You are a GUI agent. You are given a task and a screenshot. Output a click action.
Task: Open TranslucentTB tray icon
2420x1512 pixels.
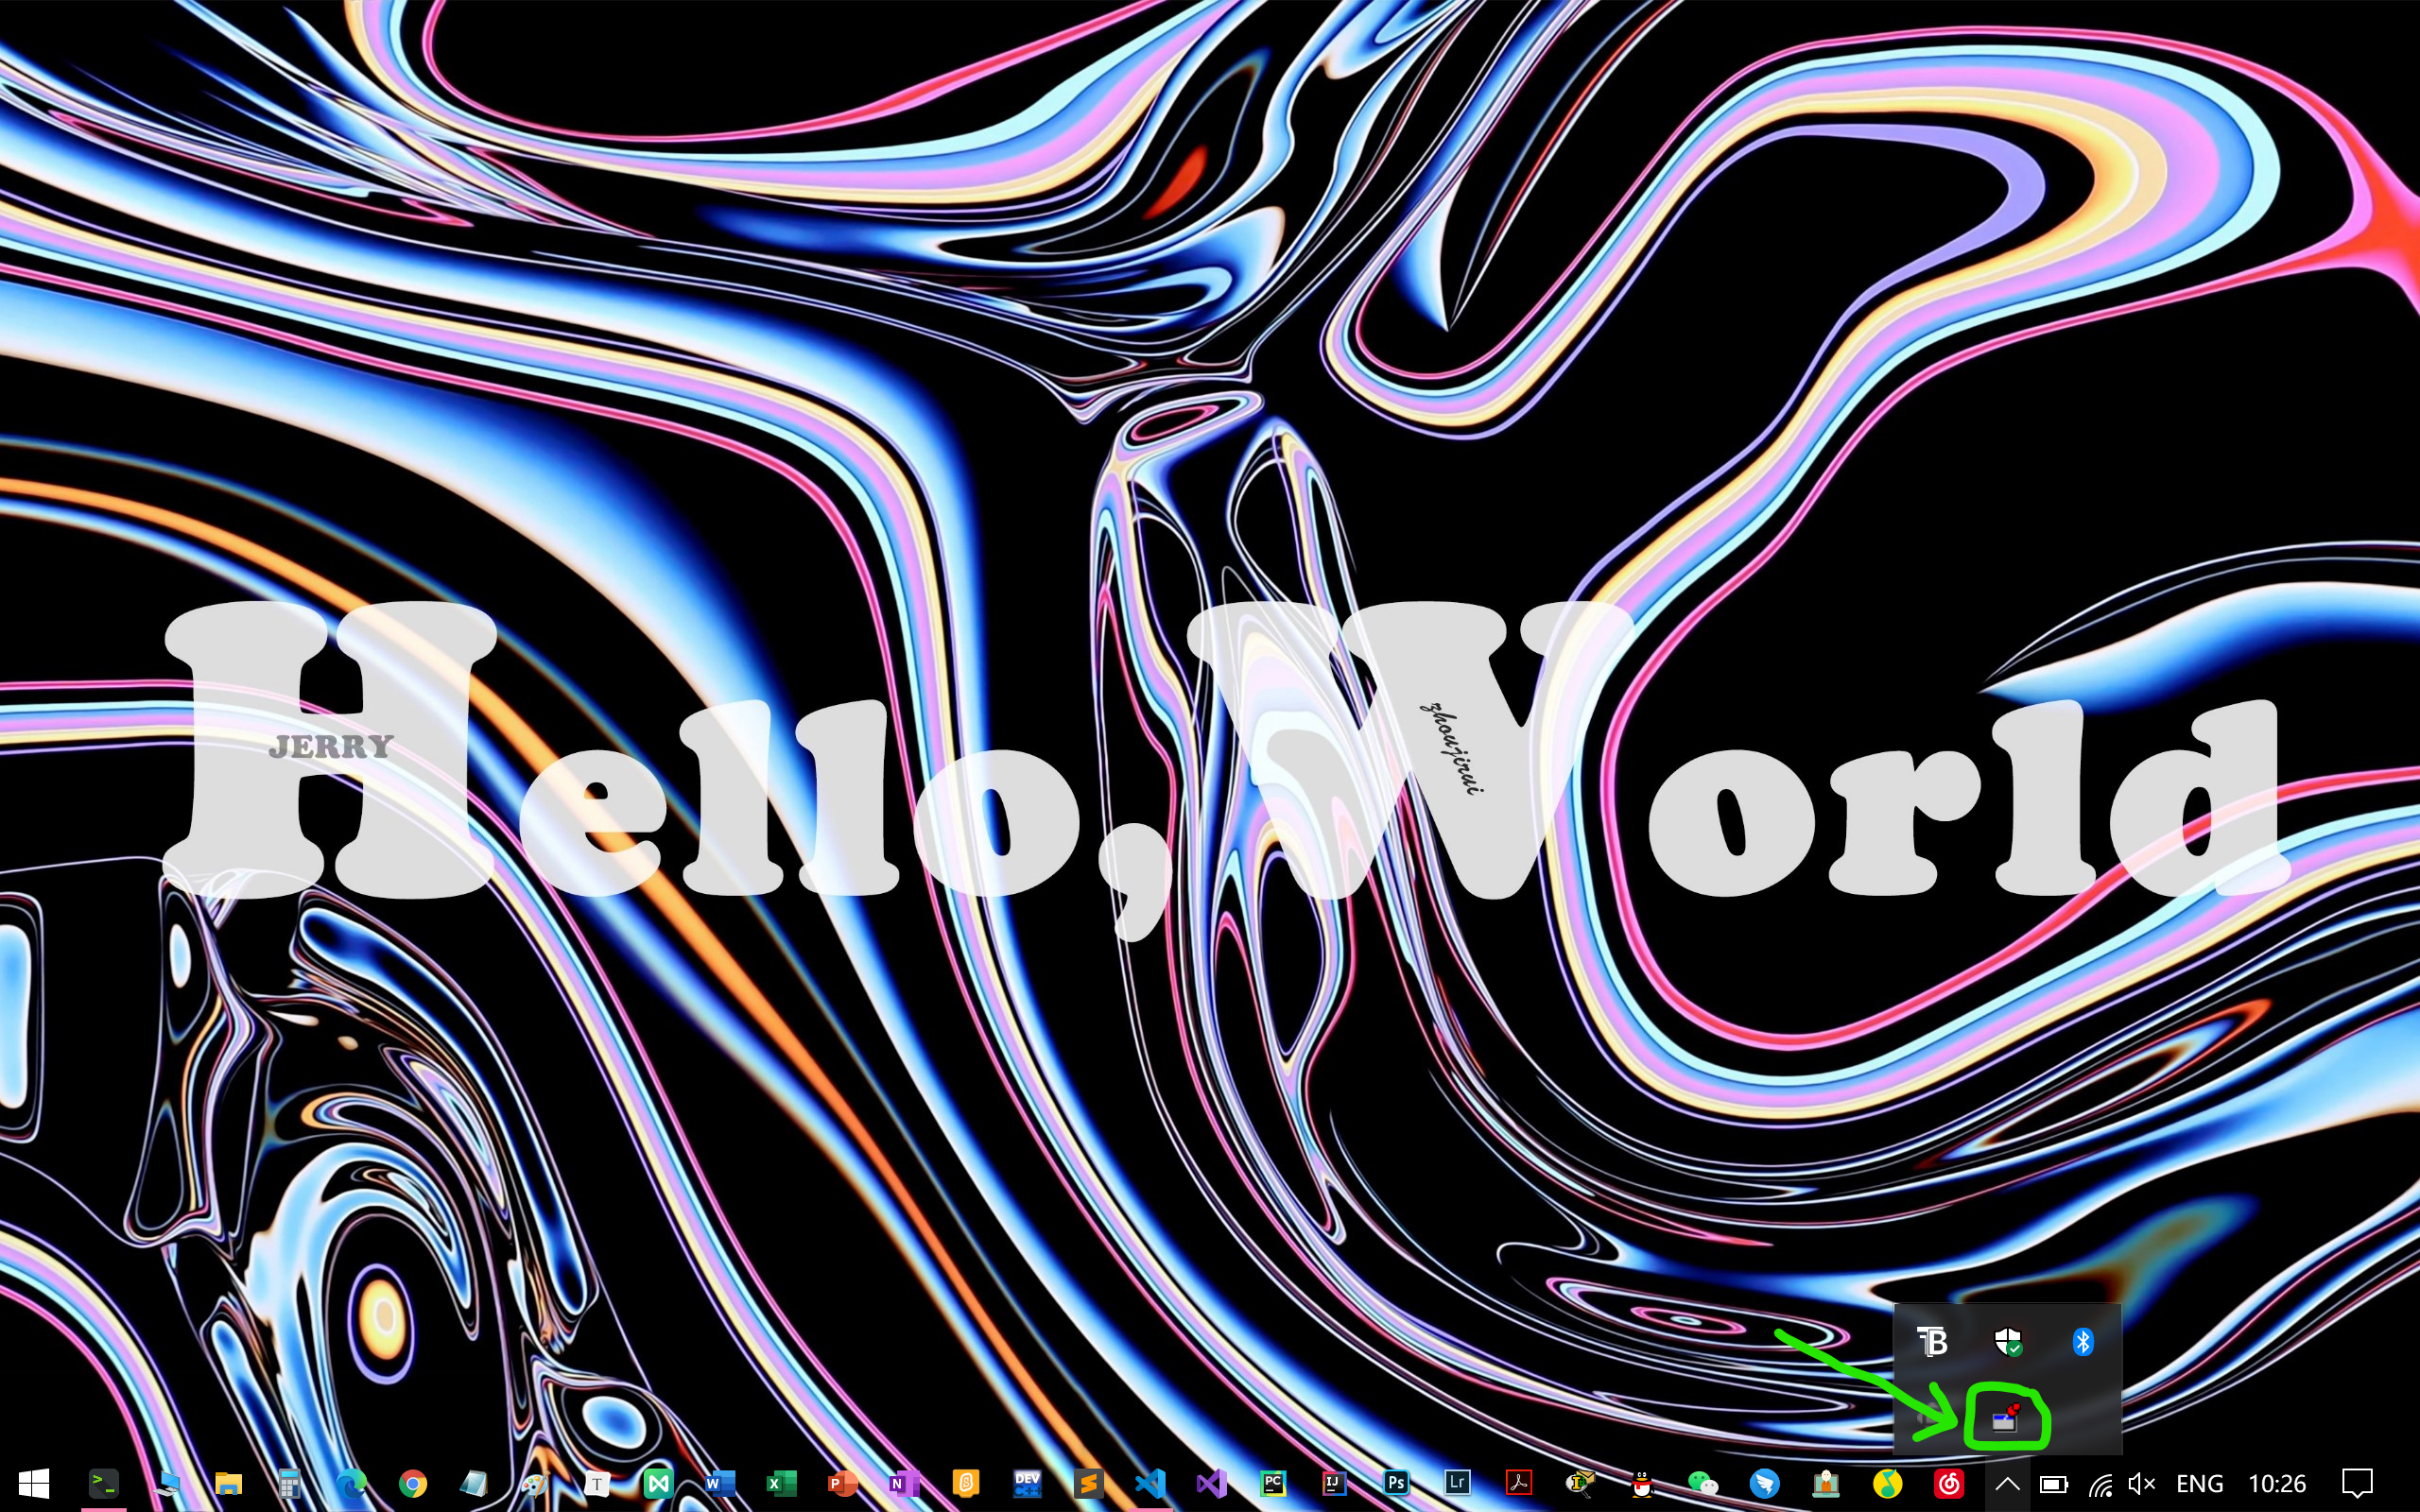pos(1932,1341)
